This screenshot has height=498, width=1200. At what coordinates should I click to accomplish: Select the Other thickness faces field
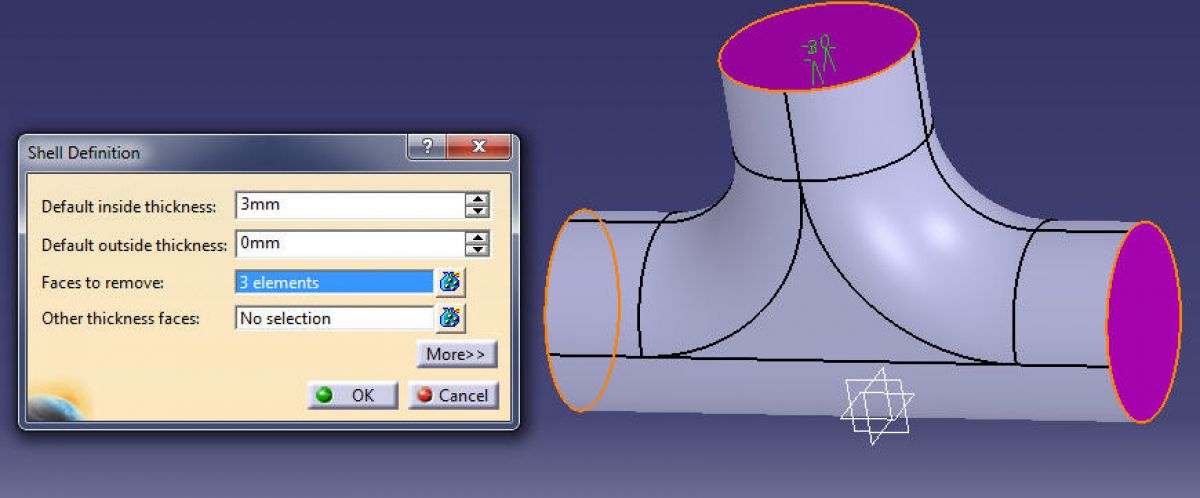334,318
